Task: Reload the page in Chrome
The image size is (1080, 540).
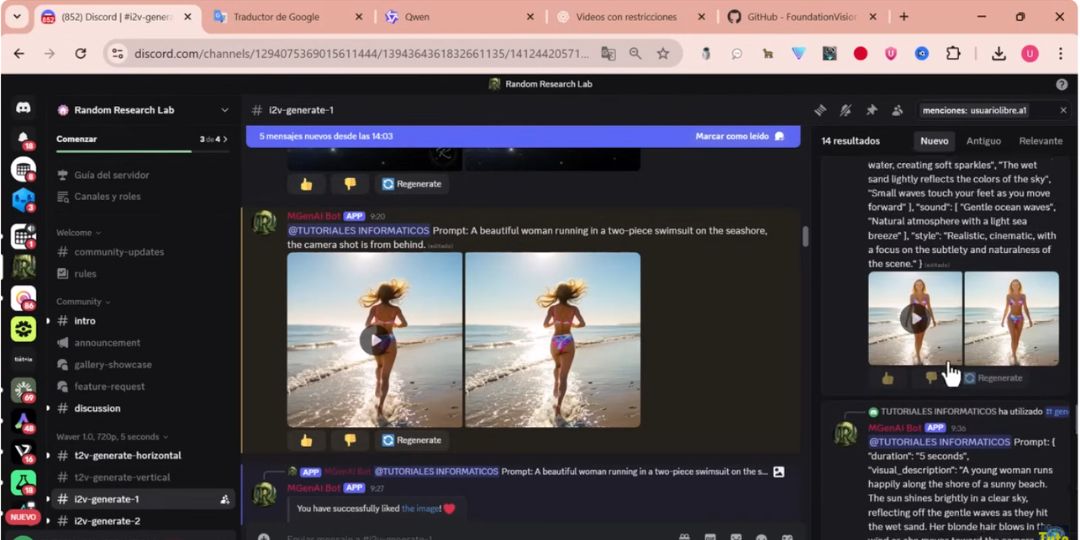Action: coord(81,54)
